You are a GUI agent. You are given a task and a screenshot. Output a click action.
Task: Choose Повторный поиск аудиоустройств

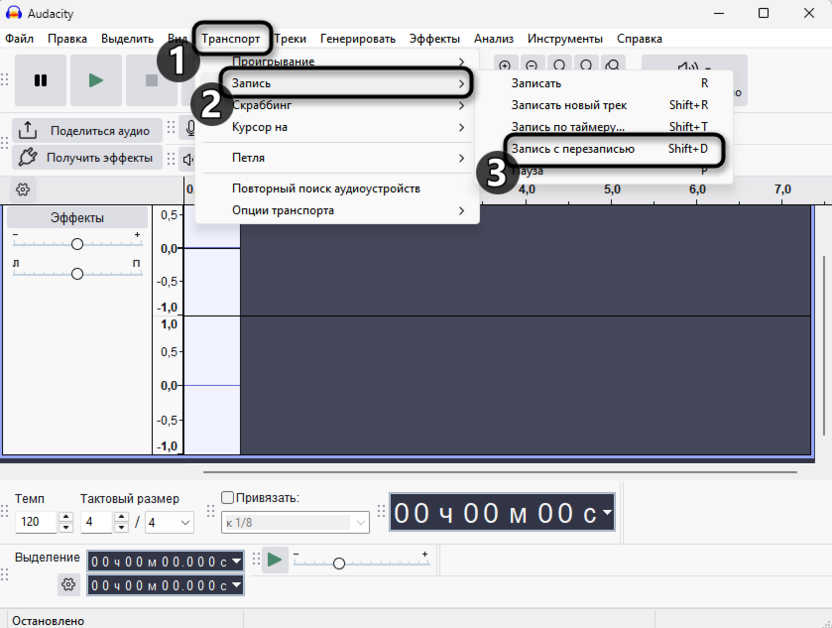(337, 188)
